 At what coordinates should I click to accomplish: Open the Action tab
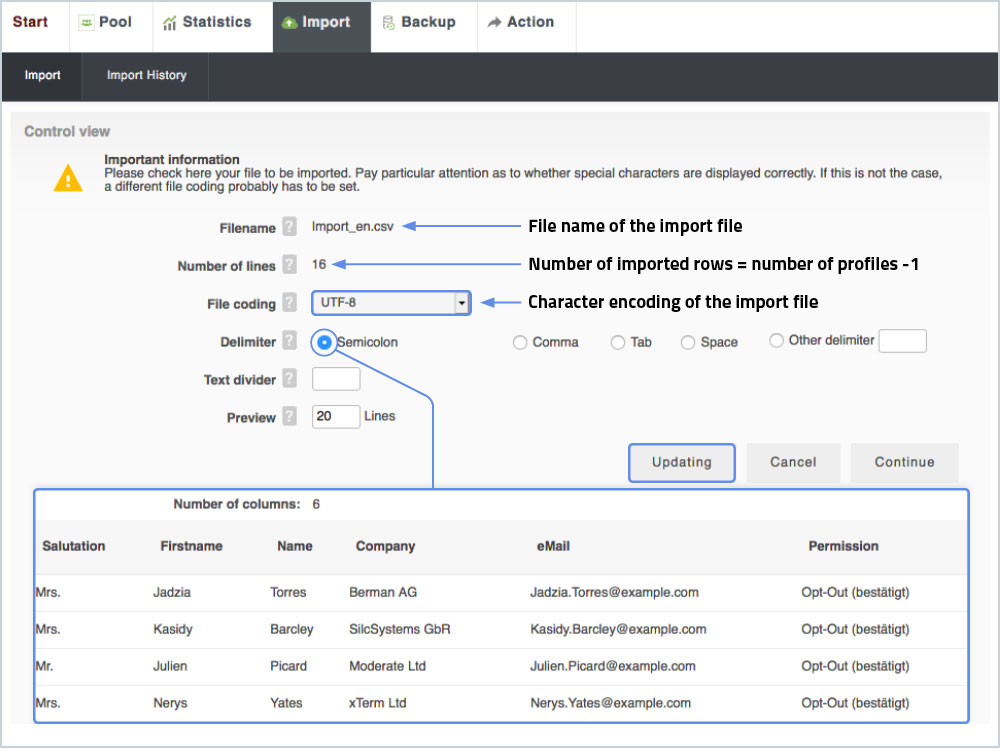(520, 22)
